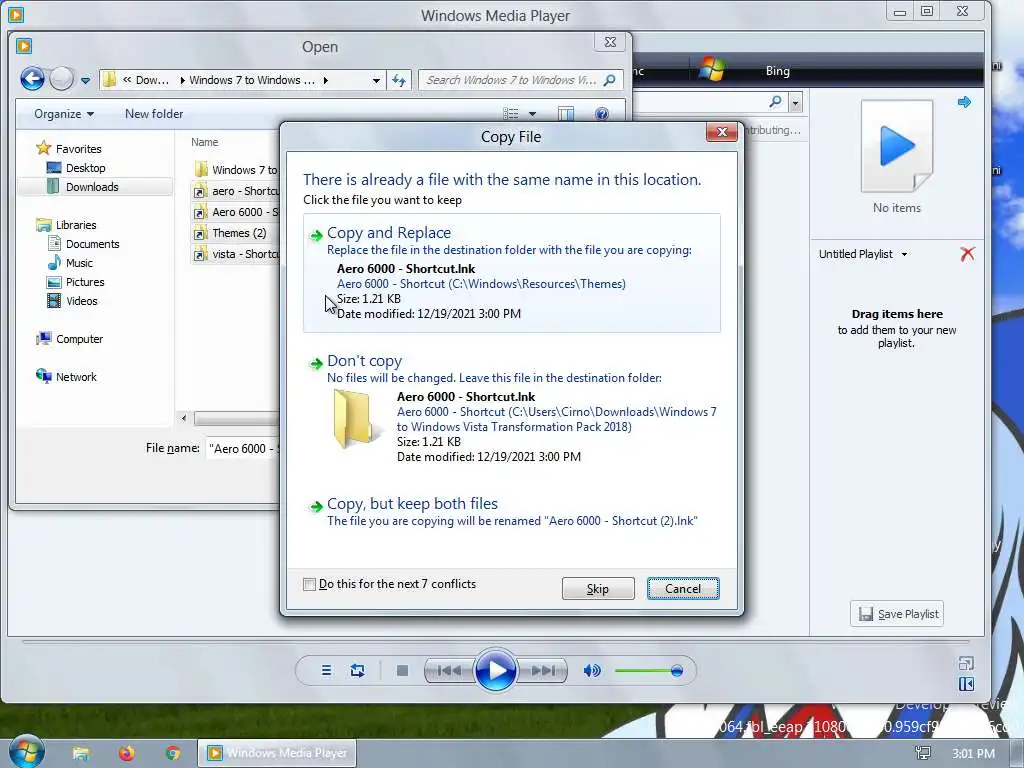Viewport: 1024px width, 768px height.
Task: Toggle the preview pane icon
Action: 566,114
